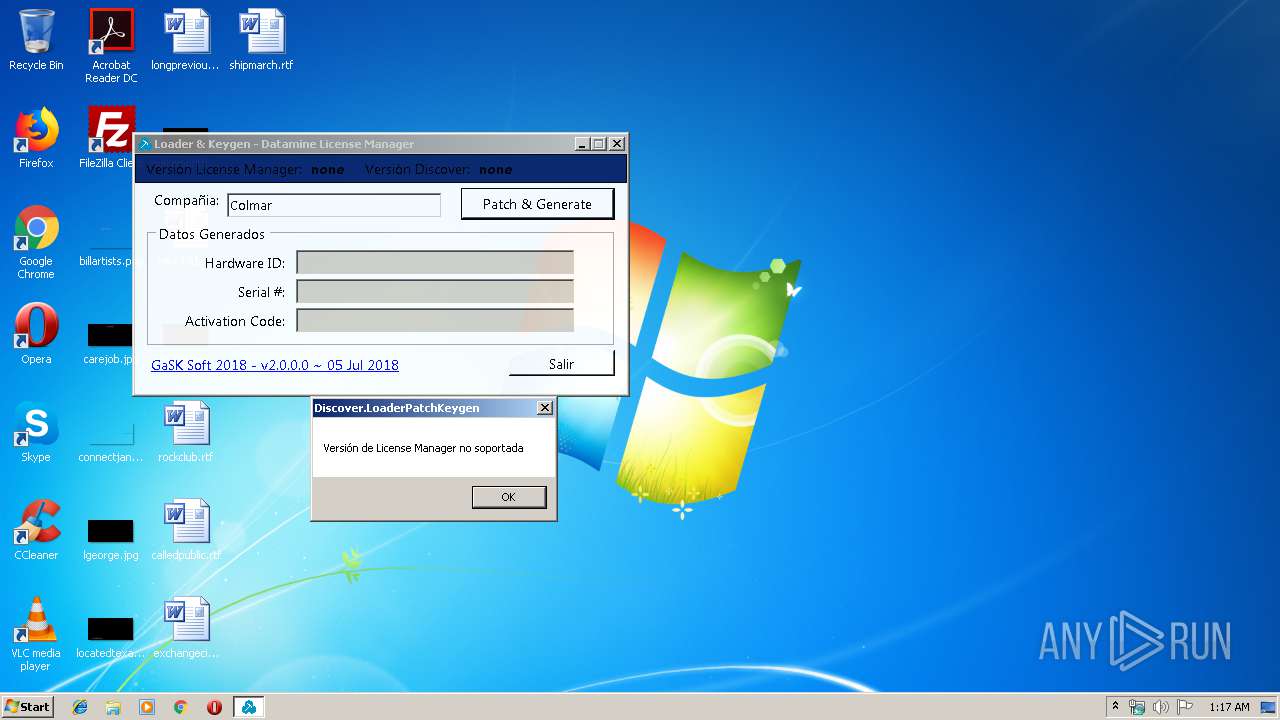Screen dimensions: 1280x720
Task: Open the GaSK Soft 2018 link
Action: [275, 365]
